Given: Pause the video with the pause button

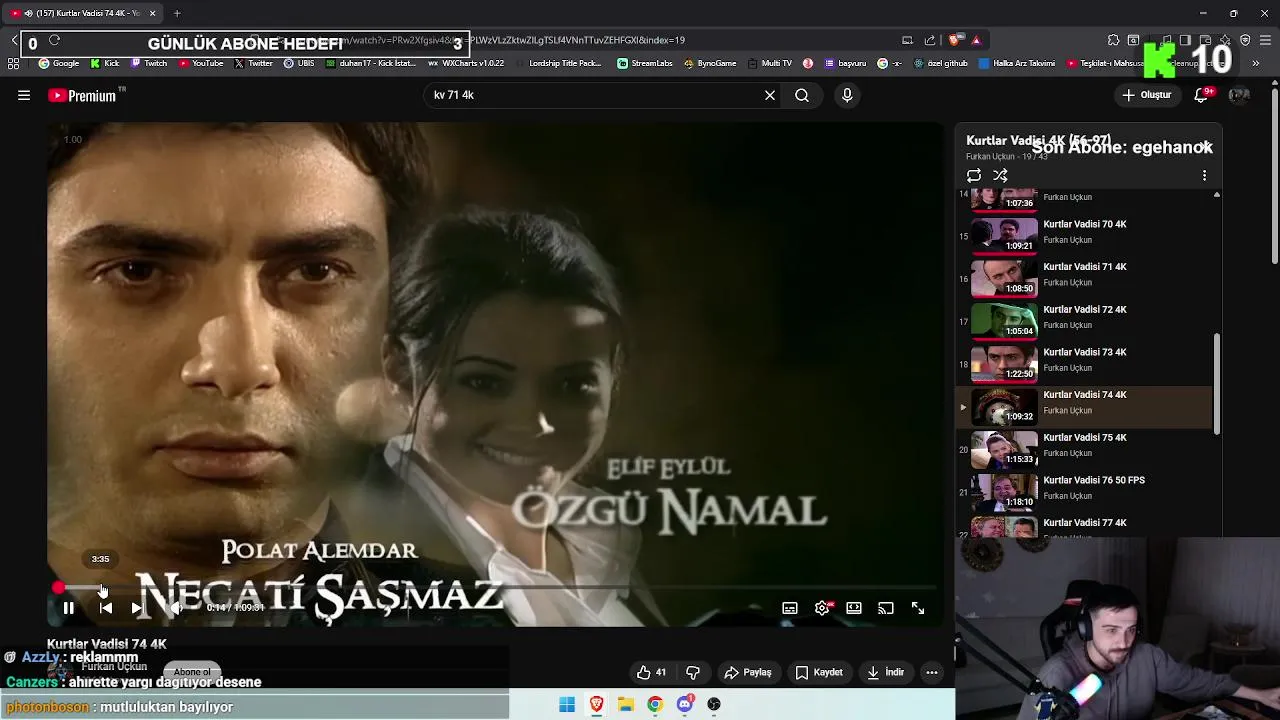Looking at the screenshot, I should [68, 608].
